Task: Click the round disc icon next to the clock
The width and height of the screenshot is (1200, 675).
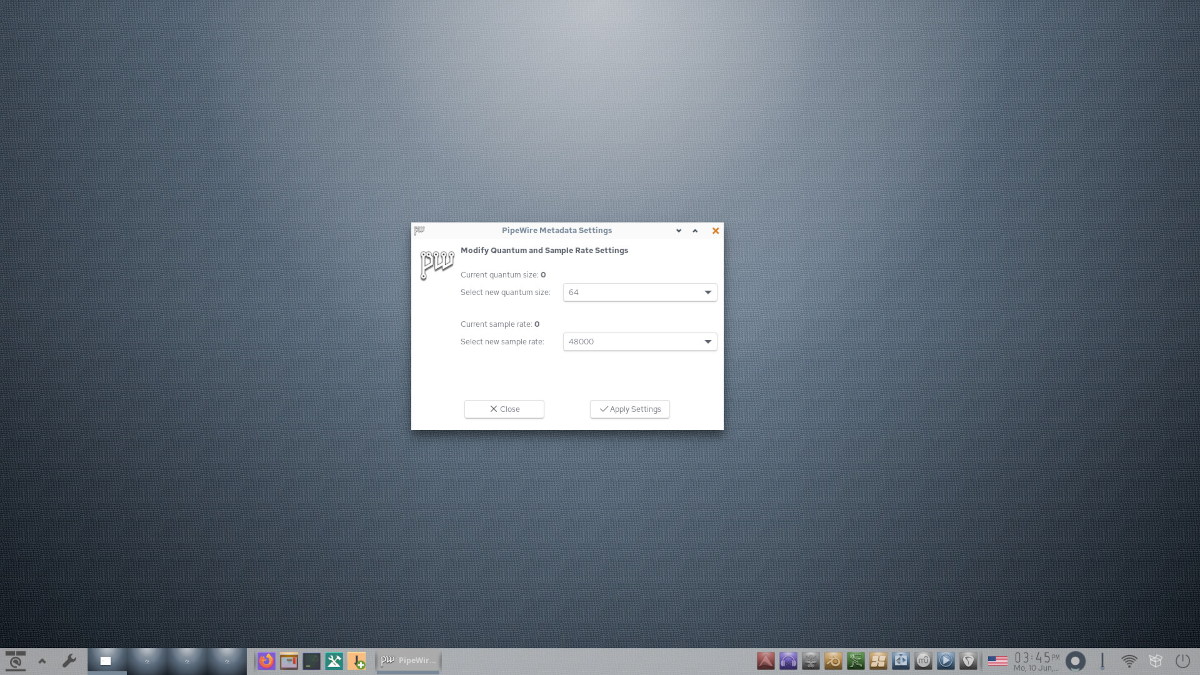Action: pos(1076,661)
